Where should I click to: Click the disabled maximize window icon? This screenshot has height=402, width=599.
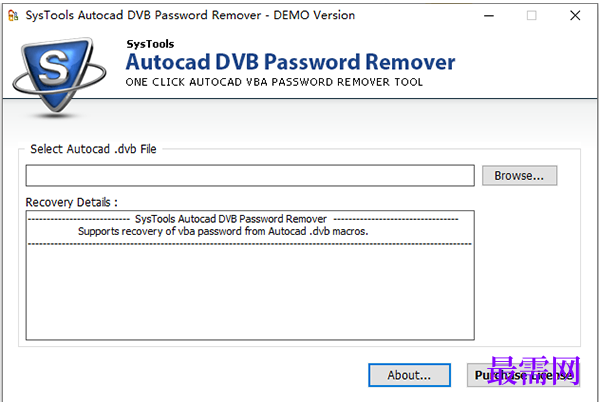531,16
